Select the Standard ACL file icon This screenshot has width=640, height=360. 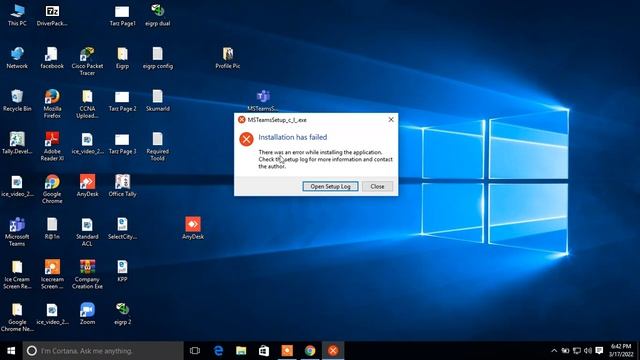pyautogui.click(x=87, y=232)
